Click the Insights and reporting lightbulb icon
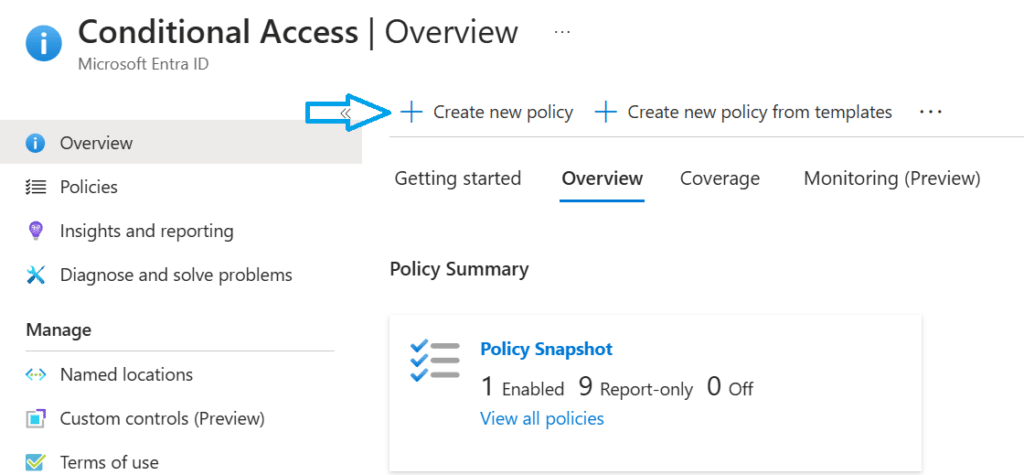 point(36,231)
